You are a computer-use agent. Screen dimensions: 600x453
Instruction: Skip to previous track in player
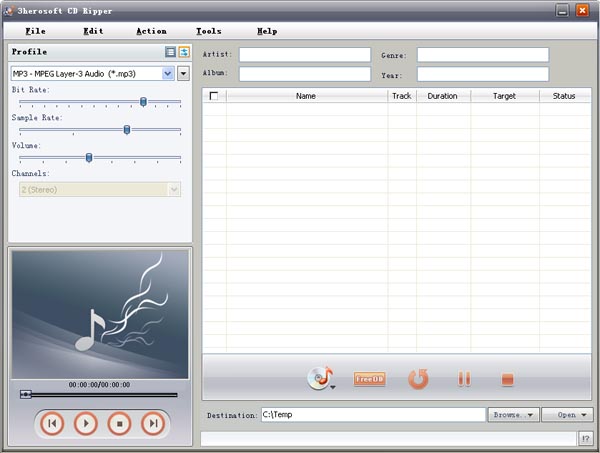(52, 424)
